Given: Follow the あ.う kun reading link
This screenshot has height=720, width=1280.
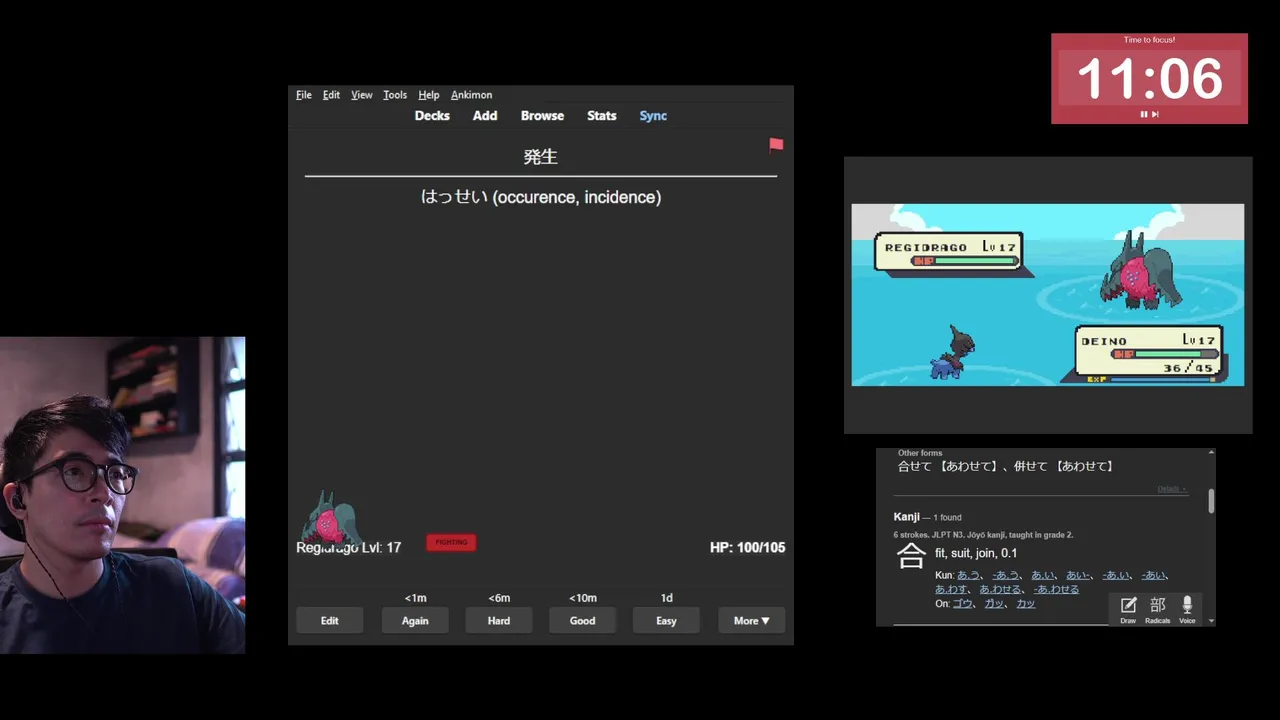Looking at the screenshot, I should pos(968,575).
